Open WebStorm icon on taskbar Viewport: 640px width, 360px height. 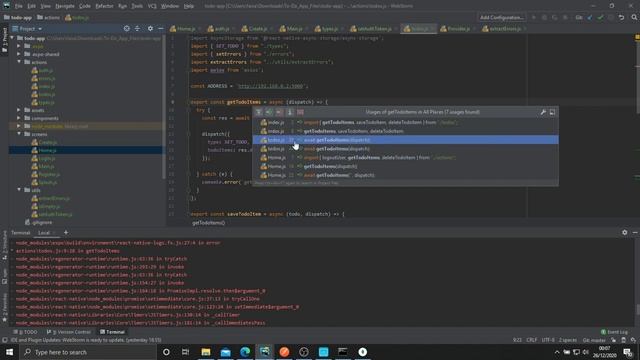coord(264,352)
